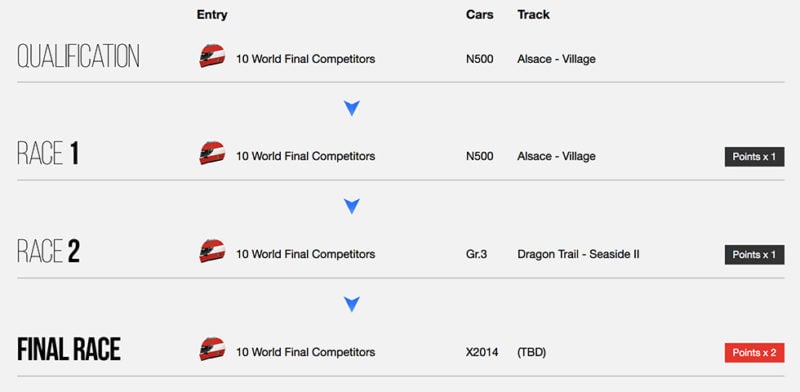Viewport: 800px width, 392px height.
Task: Click blue arrow below Qualification row
Action: [x=352, y=108]
